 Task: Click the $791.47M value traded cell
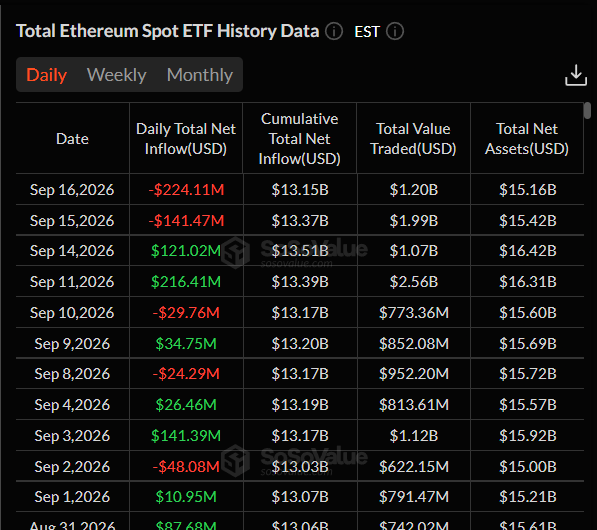coord(414,496)
